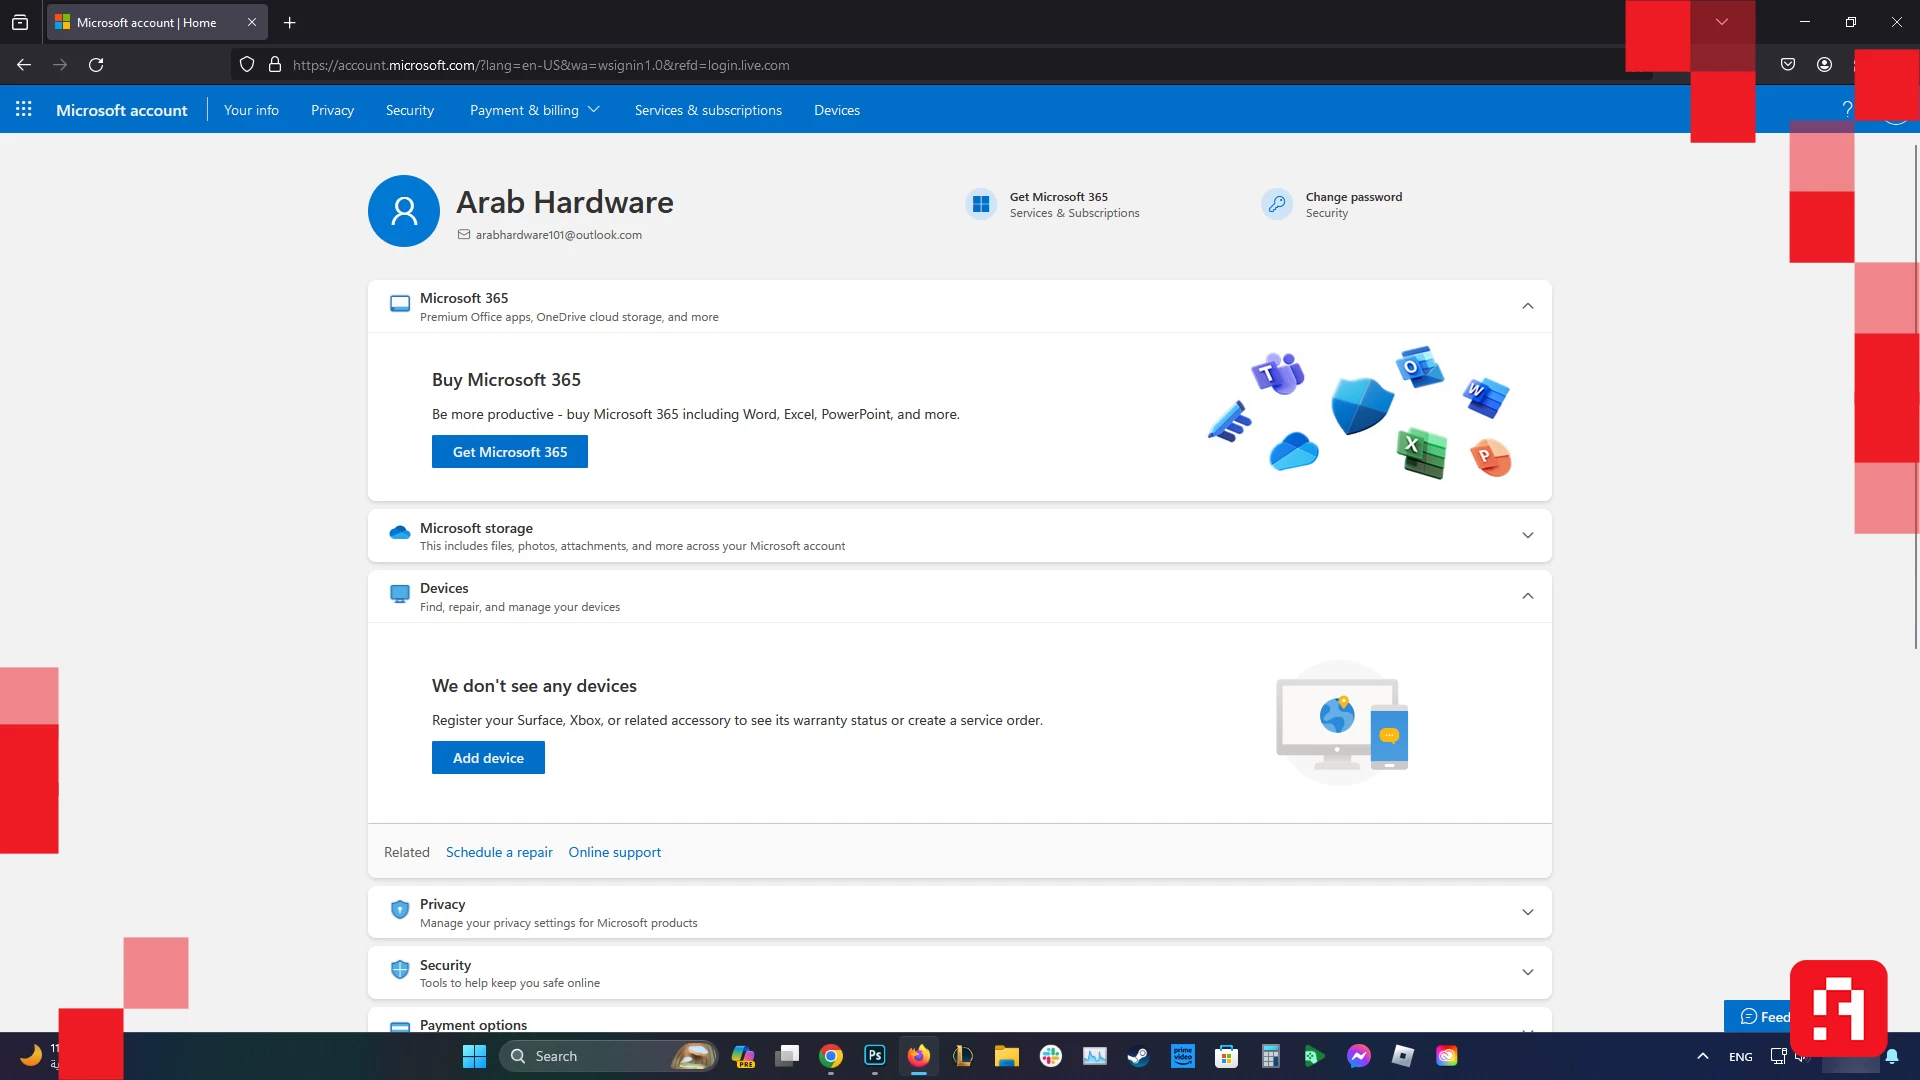Open Steam from the taskbar
The width and height of the screenshot is (1920, 1080).
tap(1139, 1056)
